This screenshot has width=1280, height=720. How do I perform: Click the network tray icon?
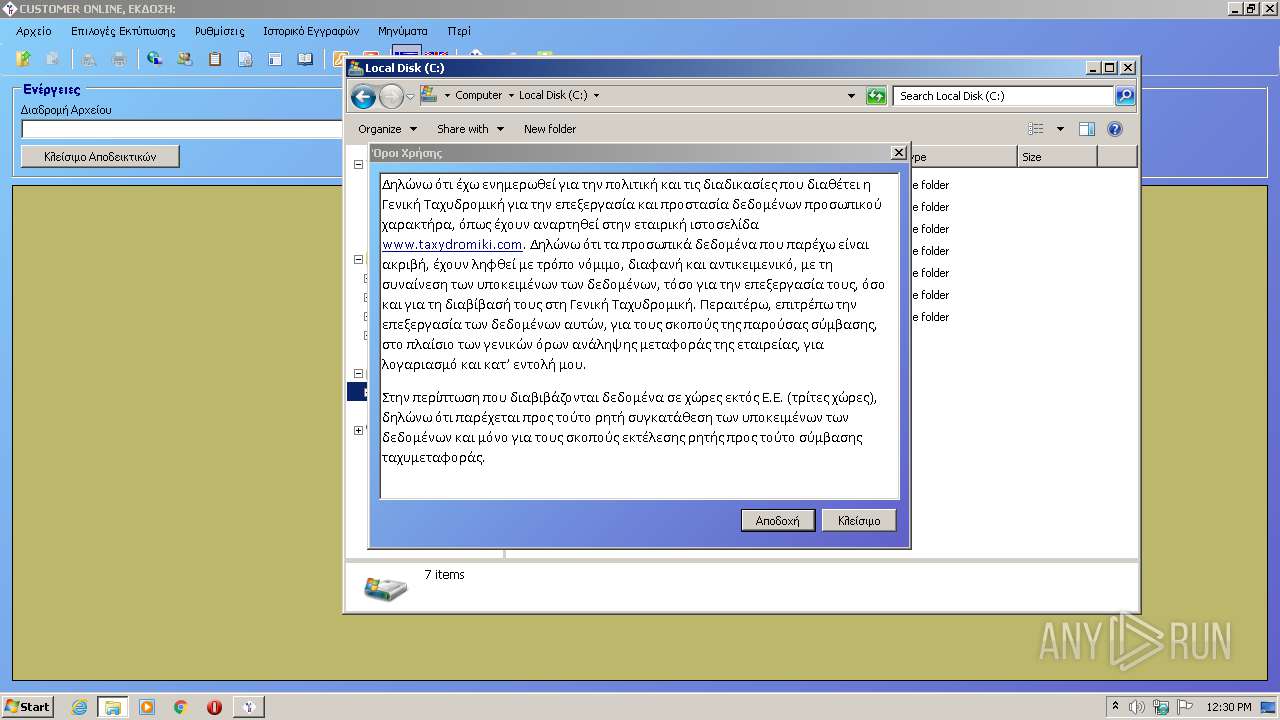point(1161,707)
